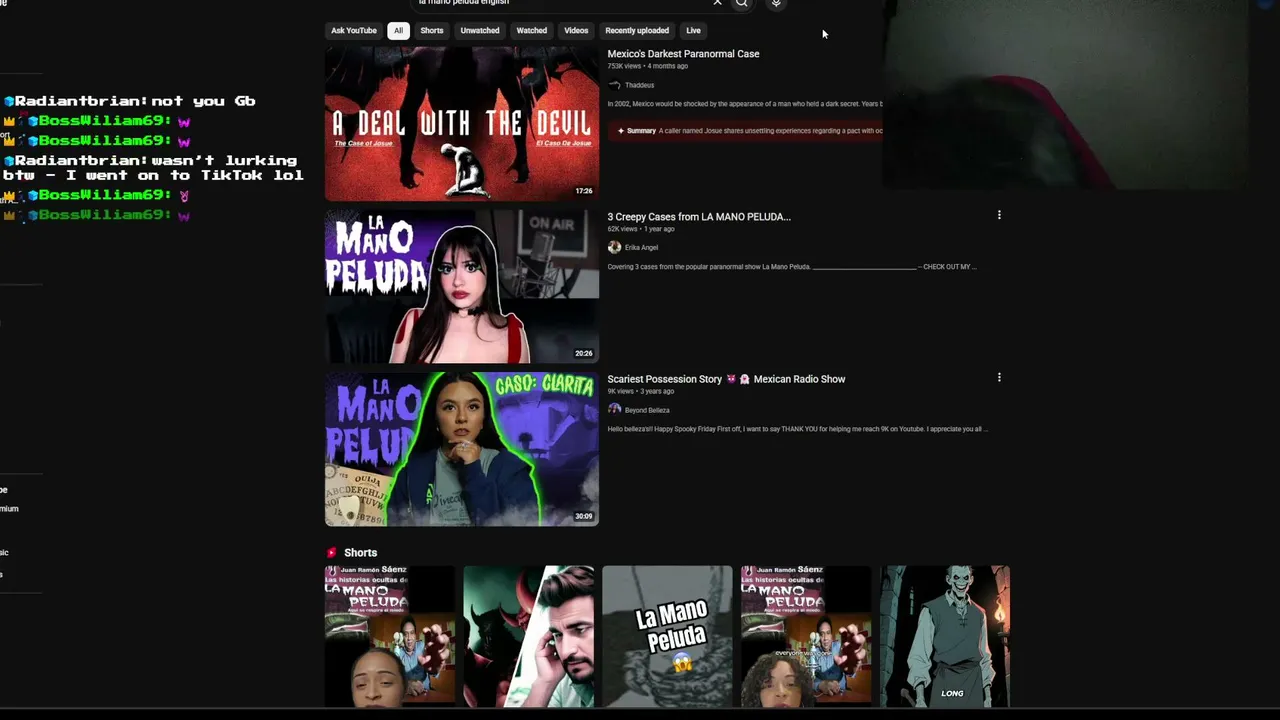Click the Erika Angel channel avatar
The image size is (1280, 720).
pos(614,247)
